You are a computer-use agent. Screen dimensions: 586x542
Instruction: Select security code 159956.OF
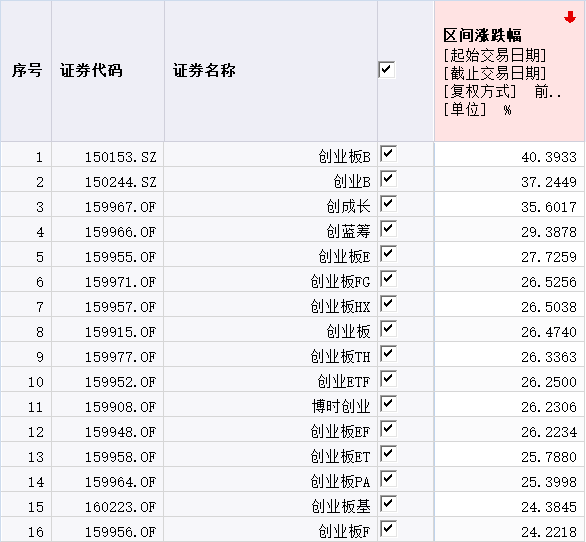pos(120,532)
